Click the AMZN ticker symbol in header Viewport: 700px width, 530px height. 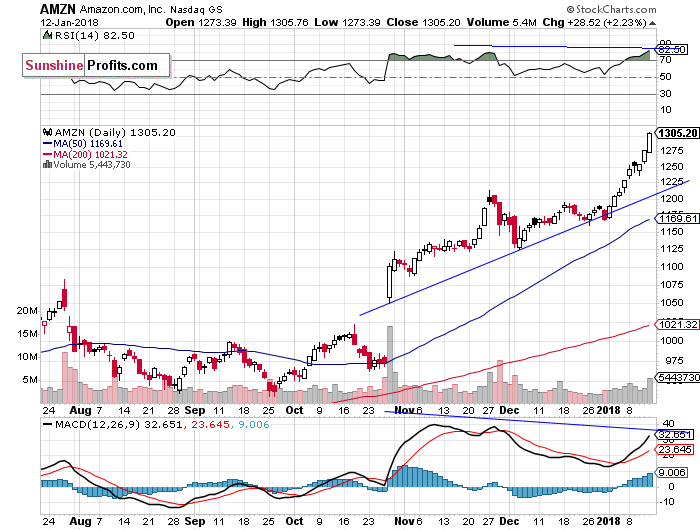58,9
